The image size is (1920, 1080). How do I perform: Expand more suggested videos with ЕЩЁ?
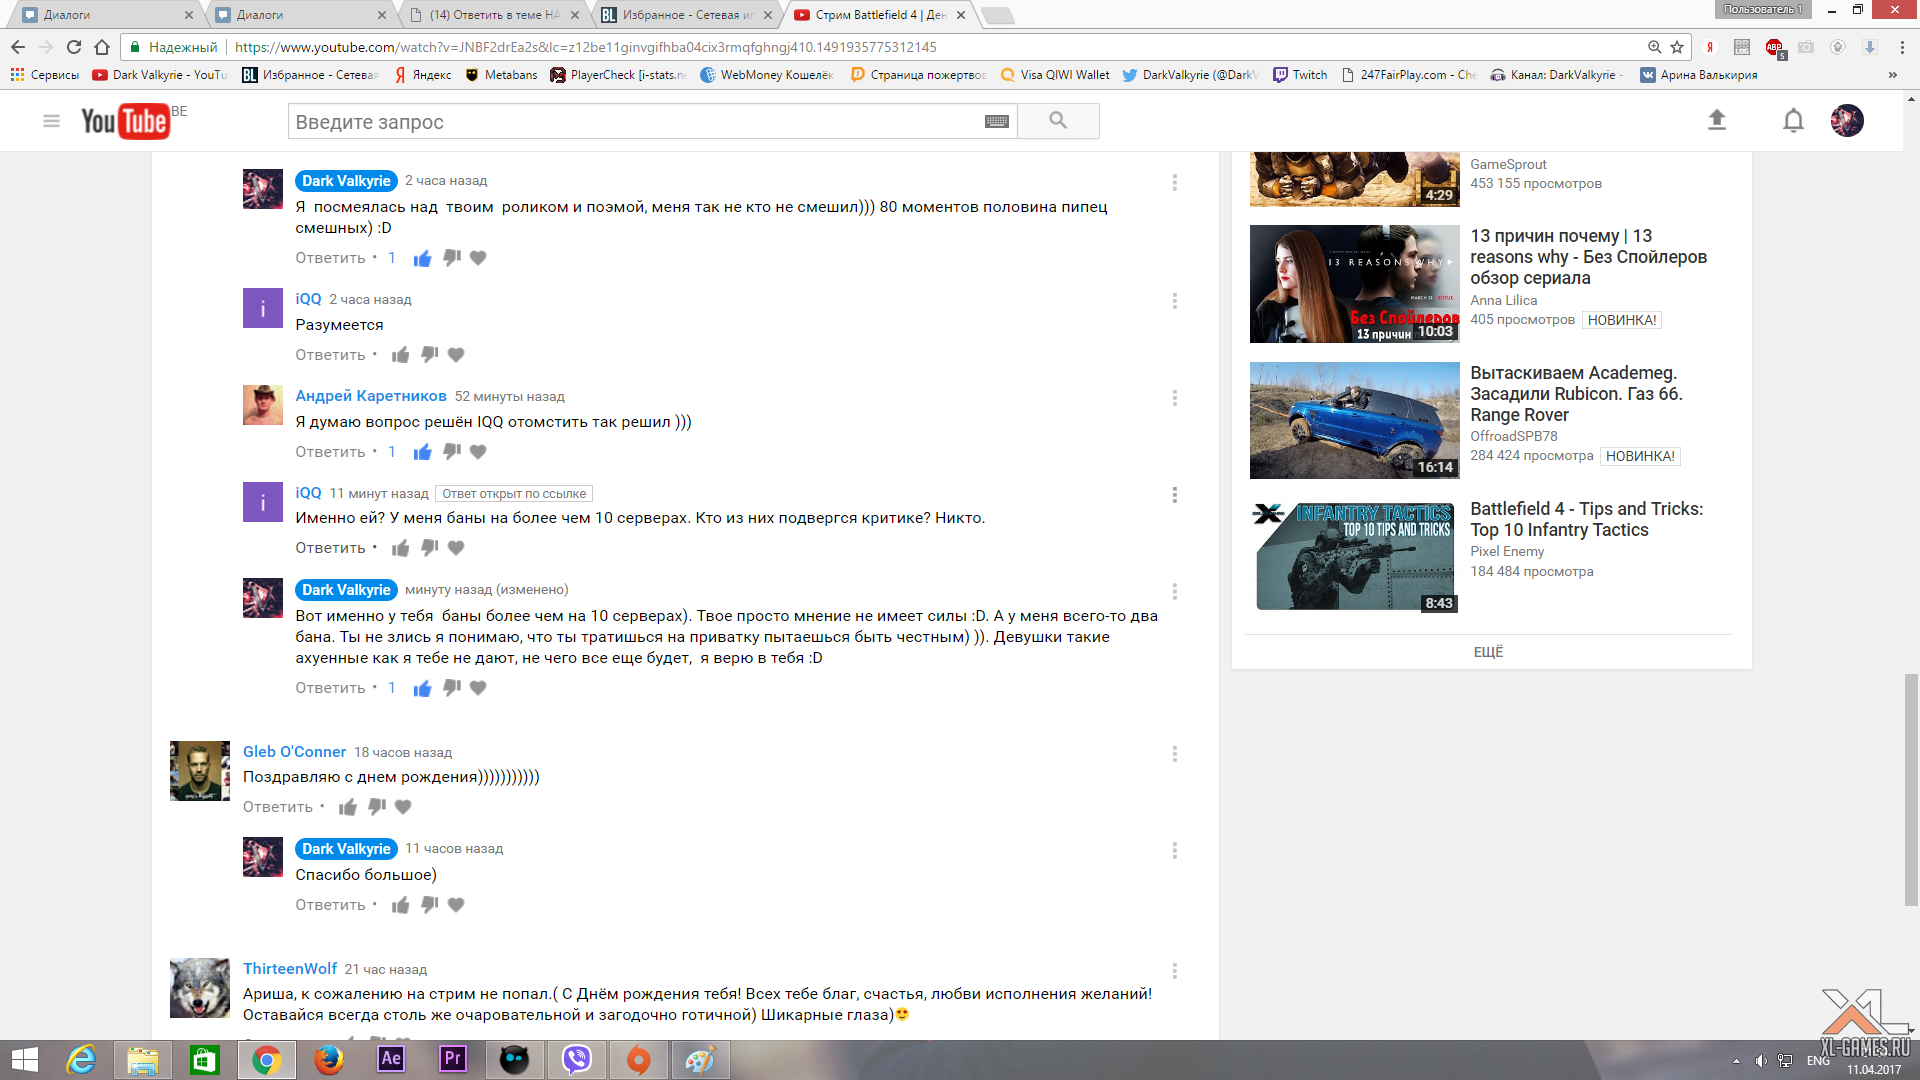pyautogui.click(x=1488, y=652)
